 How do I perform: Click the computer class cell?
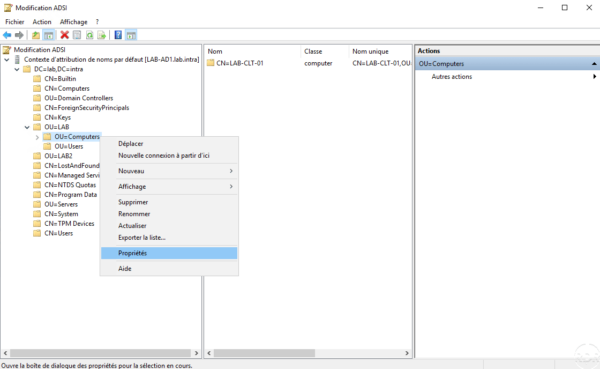318,63
